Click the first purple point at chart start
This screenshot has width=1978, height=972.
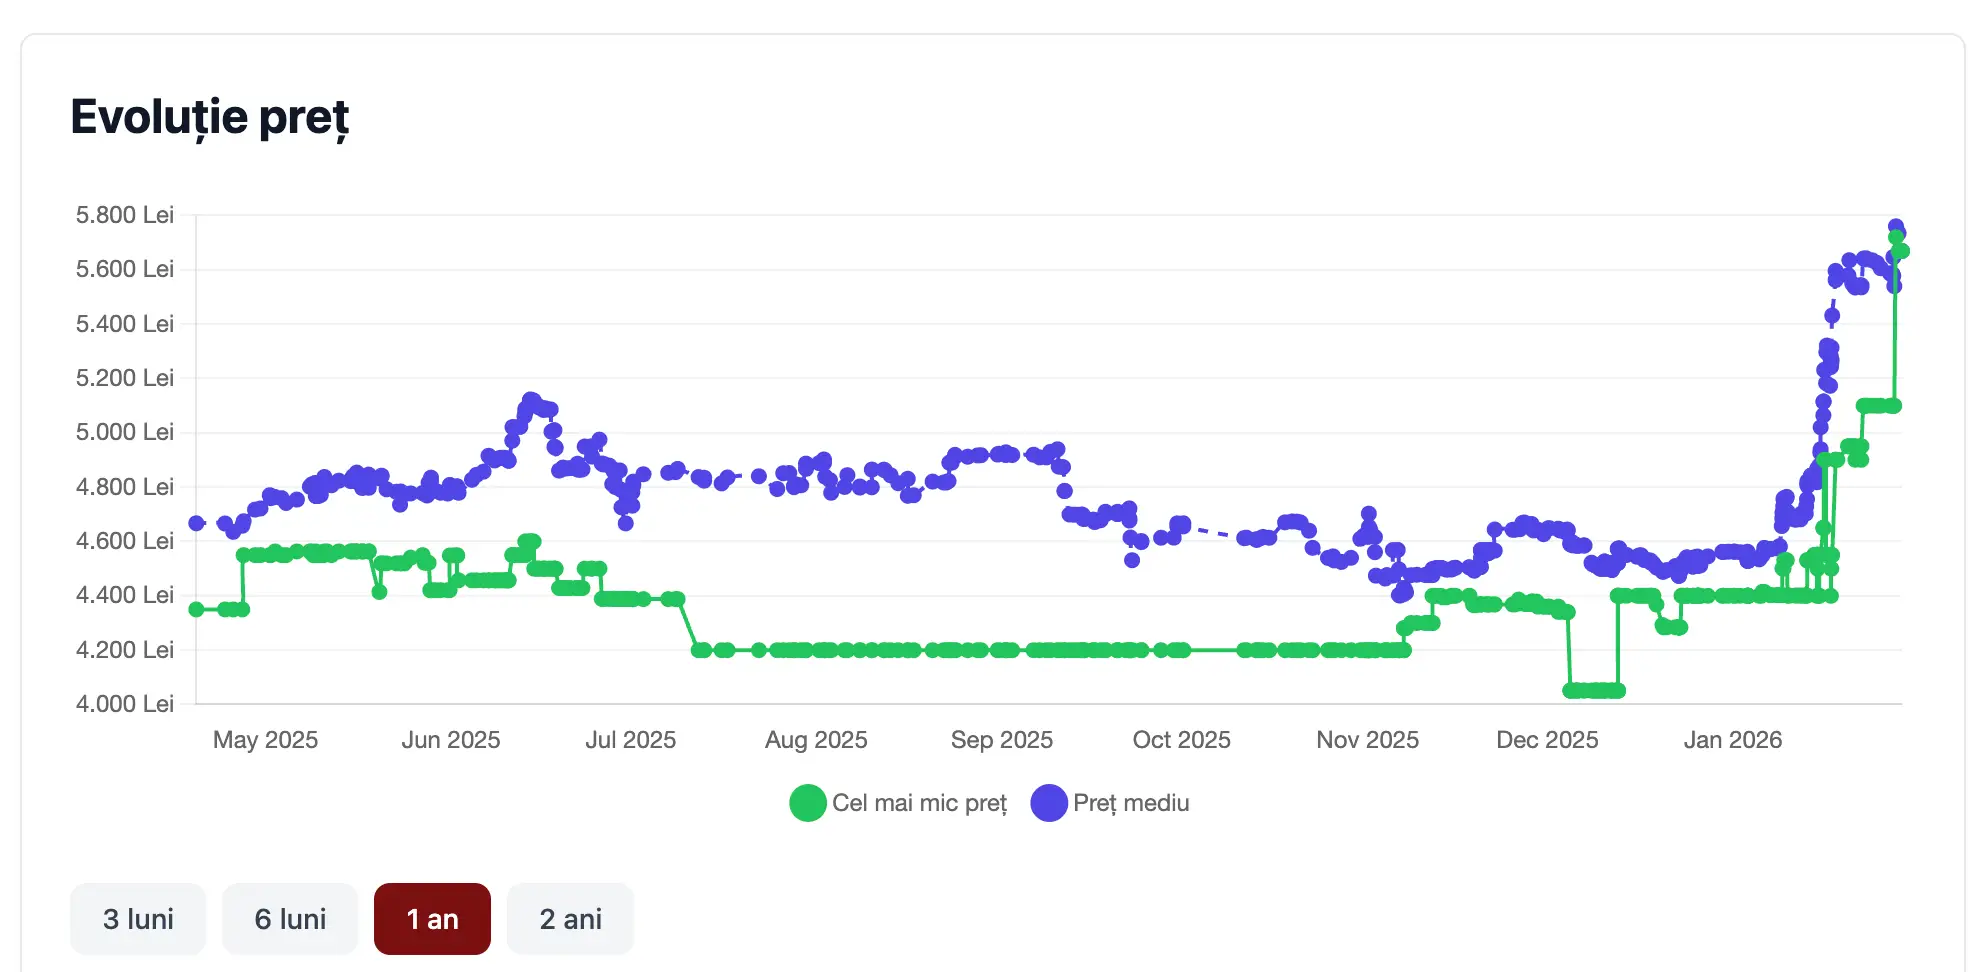(x=197, y=523)
